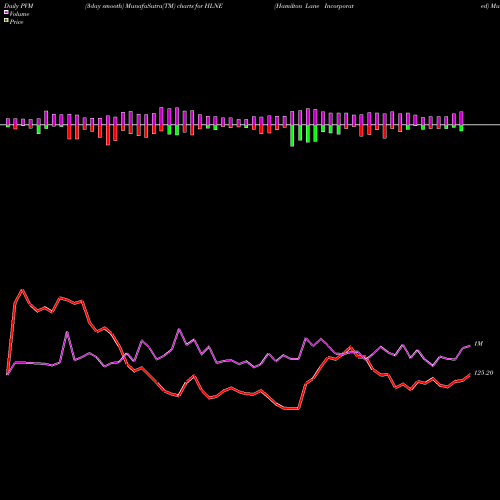The image size is (500, 500).
Task: Click the 'MunafaSutra(TM) charts for HLNE' heading
Action: (x=173, y=6)
